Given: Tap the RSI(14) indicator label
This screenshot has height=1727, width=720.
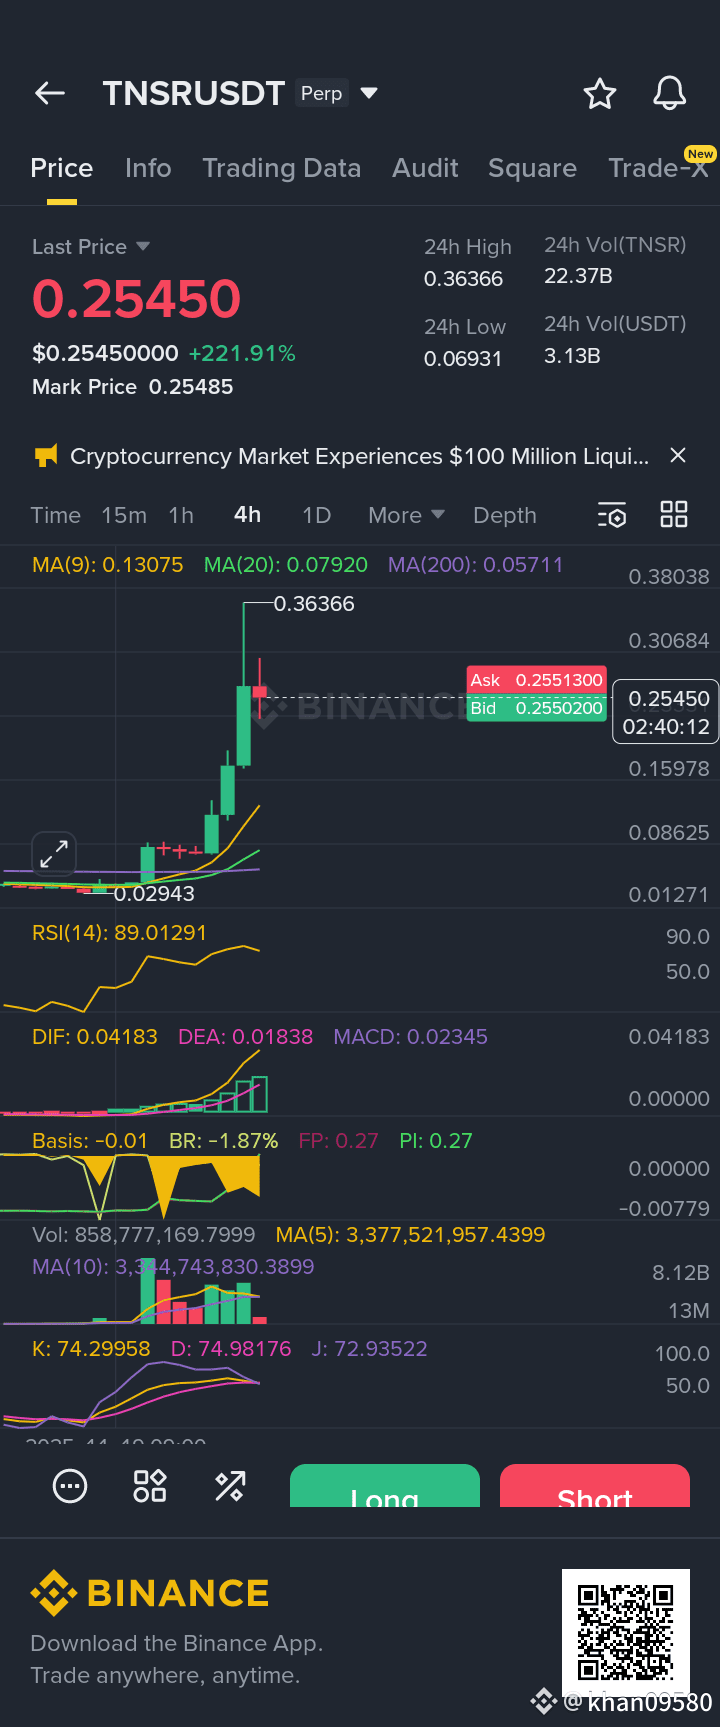Looking at the screenshot, I should [119, 933].
